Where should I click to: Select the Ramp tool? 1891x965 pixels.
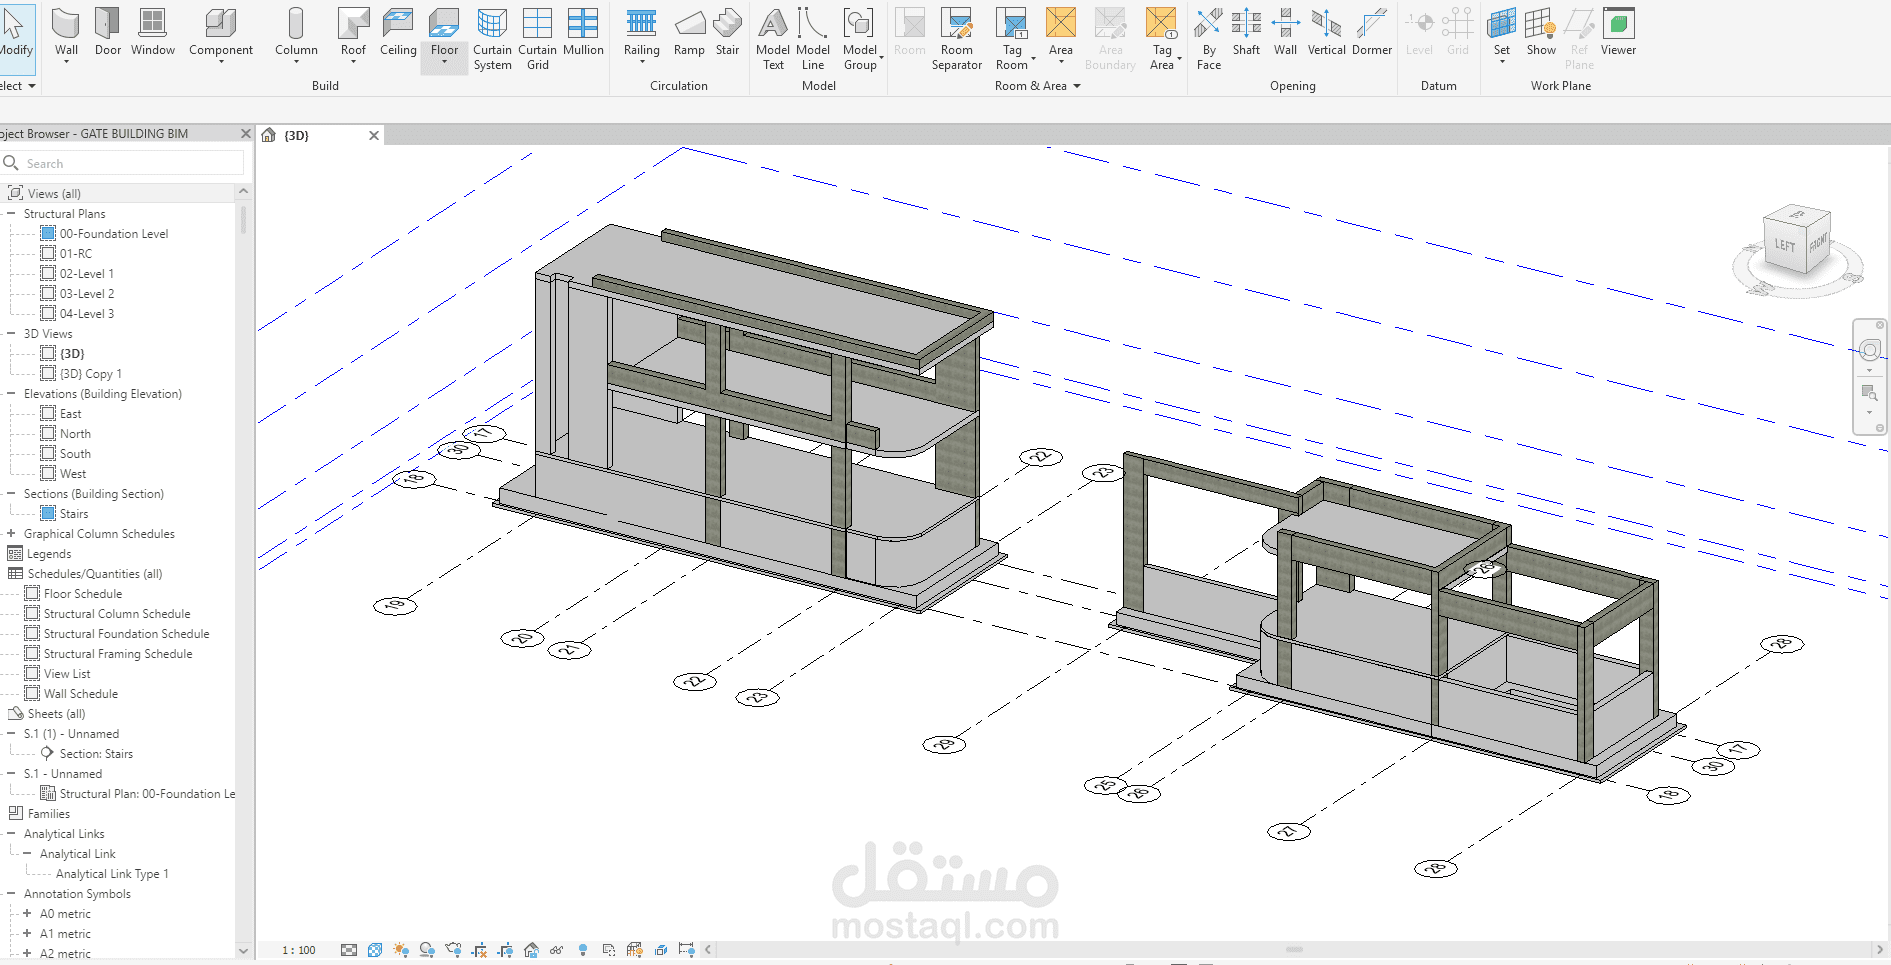689,32
